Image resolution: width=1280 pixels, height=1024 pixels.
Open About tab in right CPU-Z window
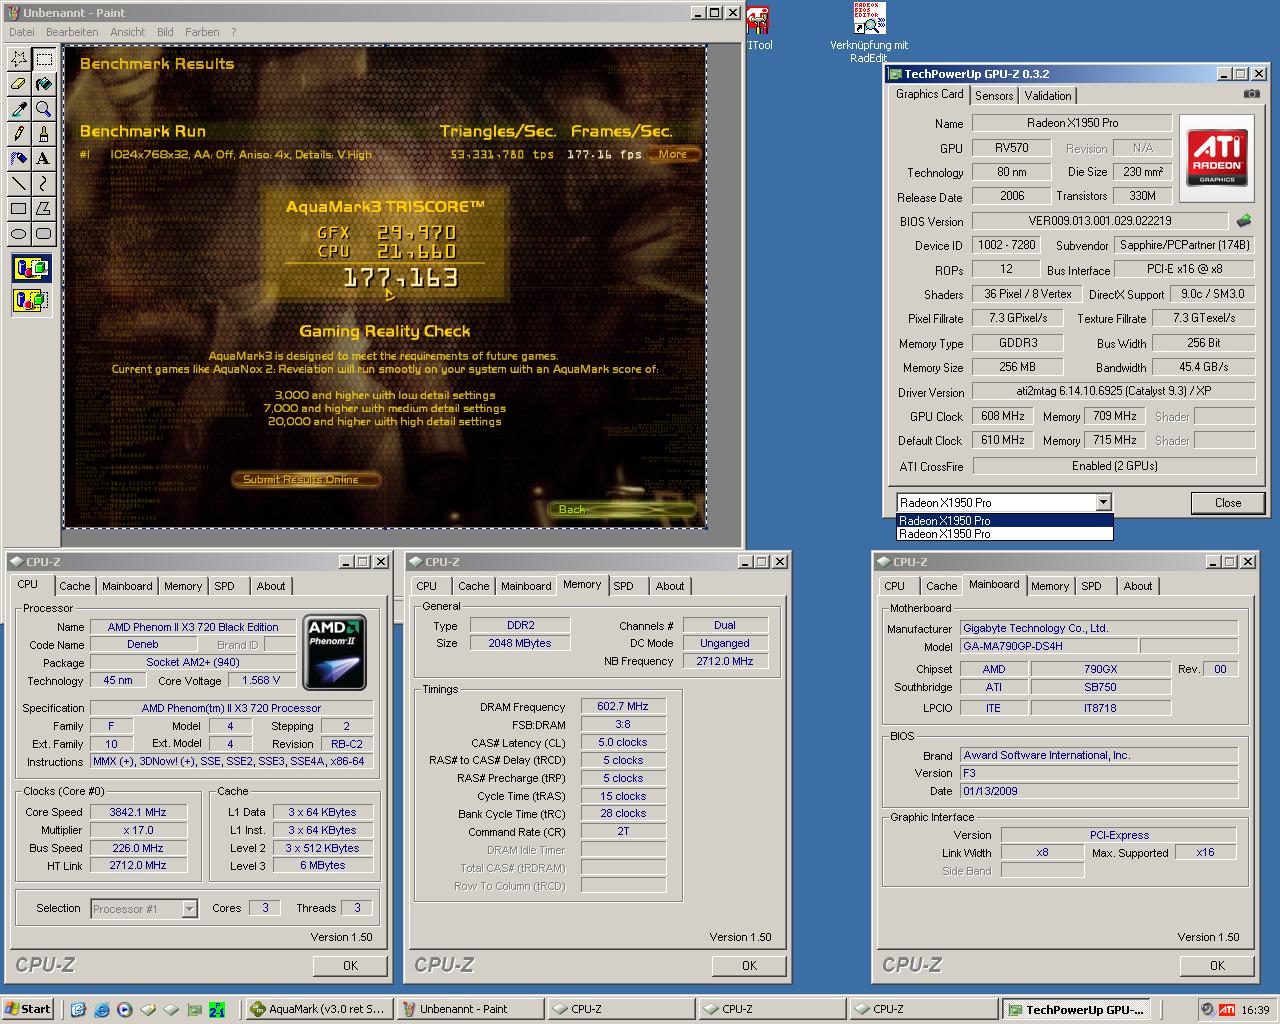[x=1138, y=587]
